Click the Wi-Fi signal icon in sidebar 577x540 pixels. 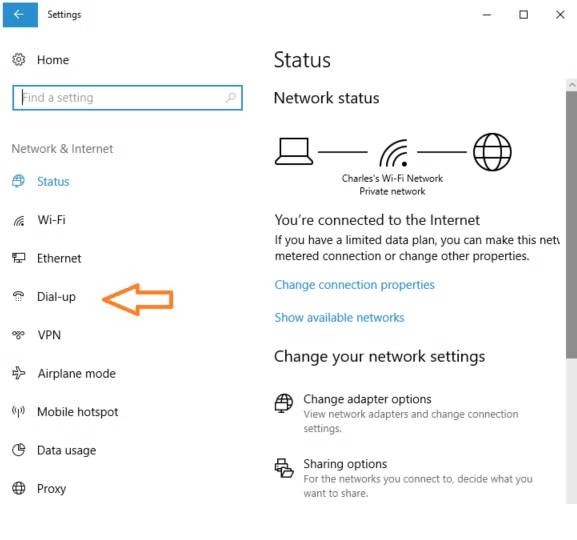pyautogui.click(x=19, y=220)
